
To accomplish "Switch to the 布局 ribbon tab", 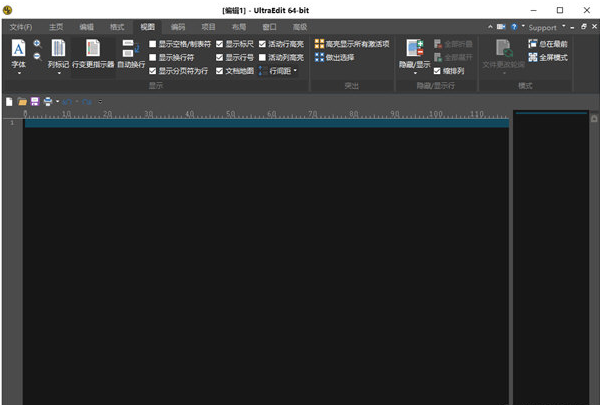I will 239,27.
